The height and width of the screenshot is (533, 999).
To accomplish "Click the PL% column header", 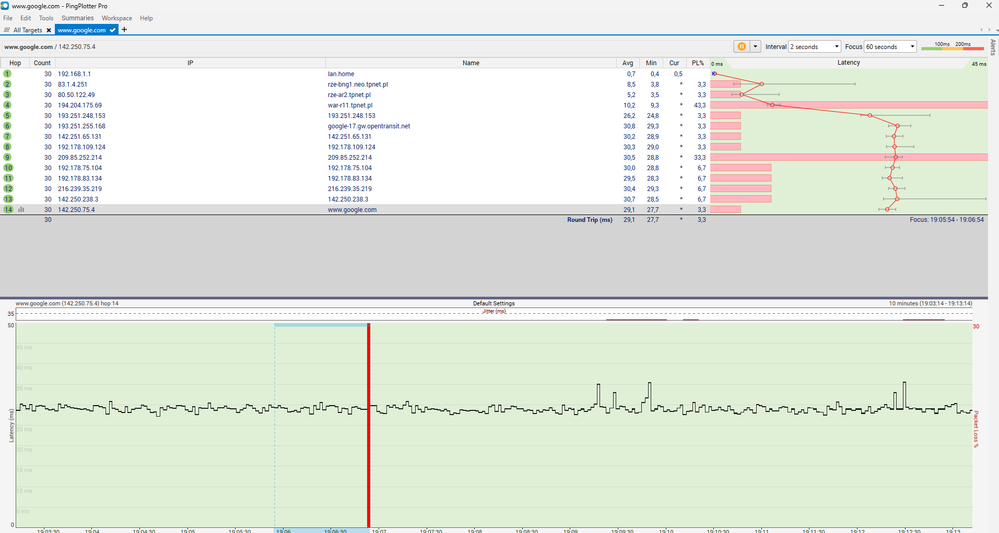I will (x=699, y=63).
